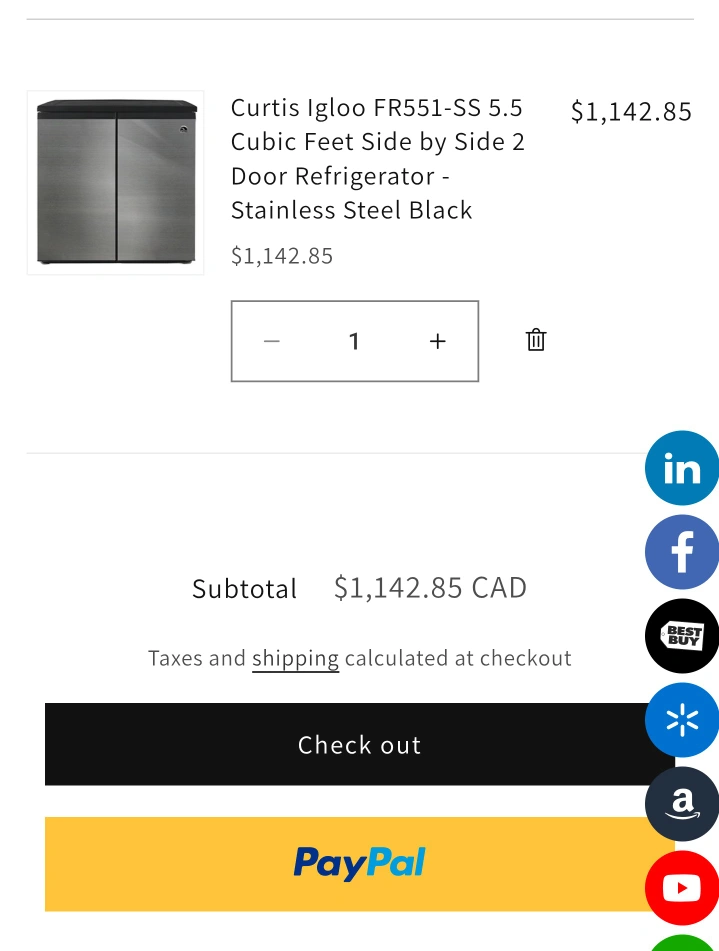
Task: Open the Facebook social icon
Action: [682, 552]
